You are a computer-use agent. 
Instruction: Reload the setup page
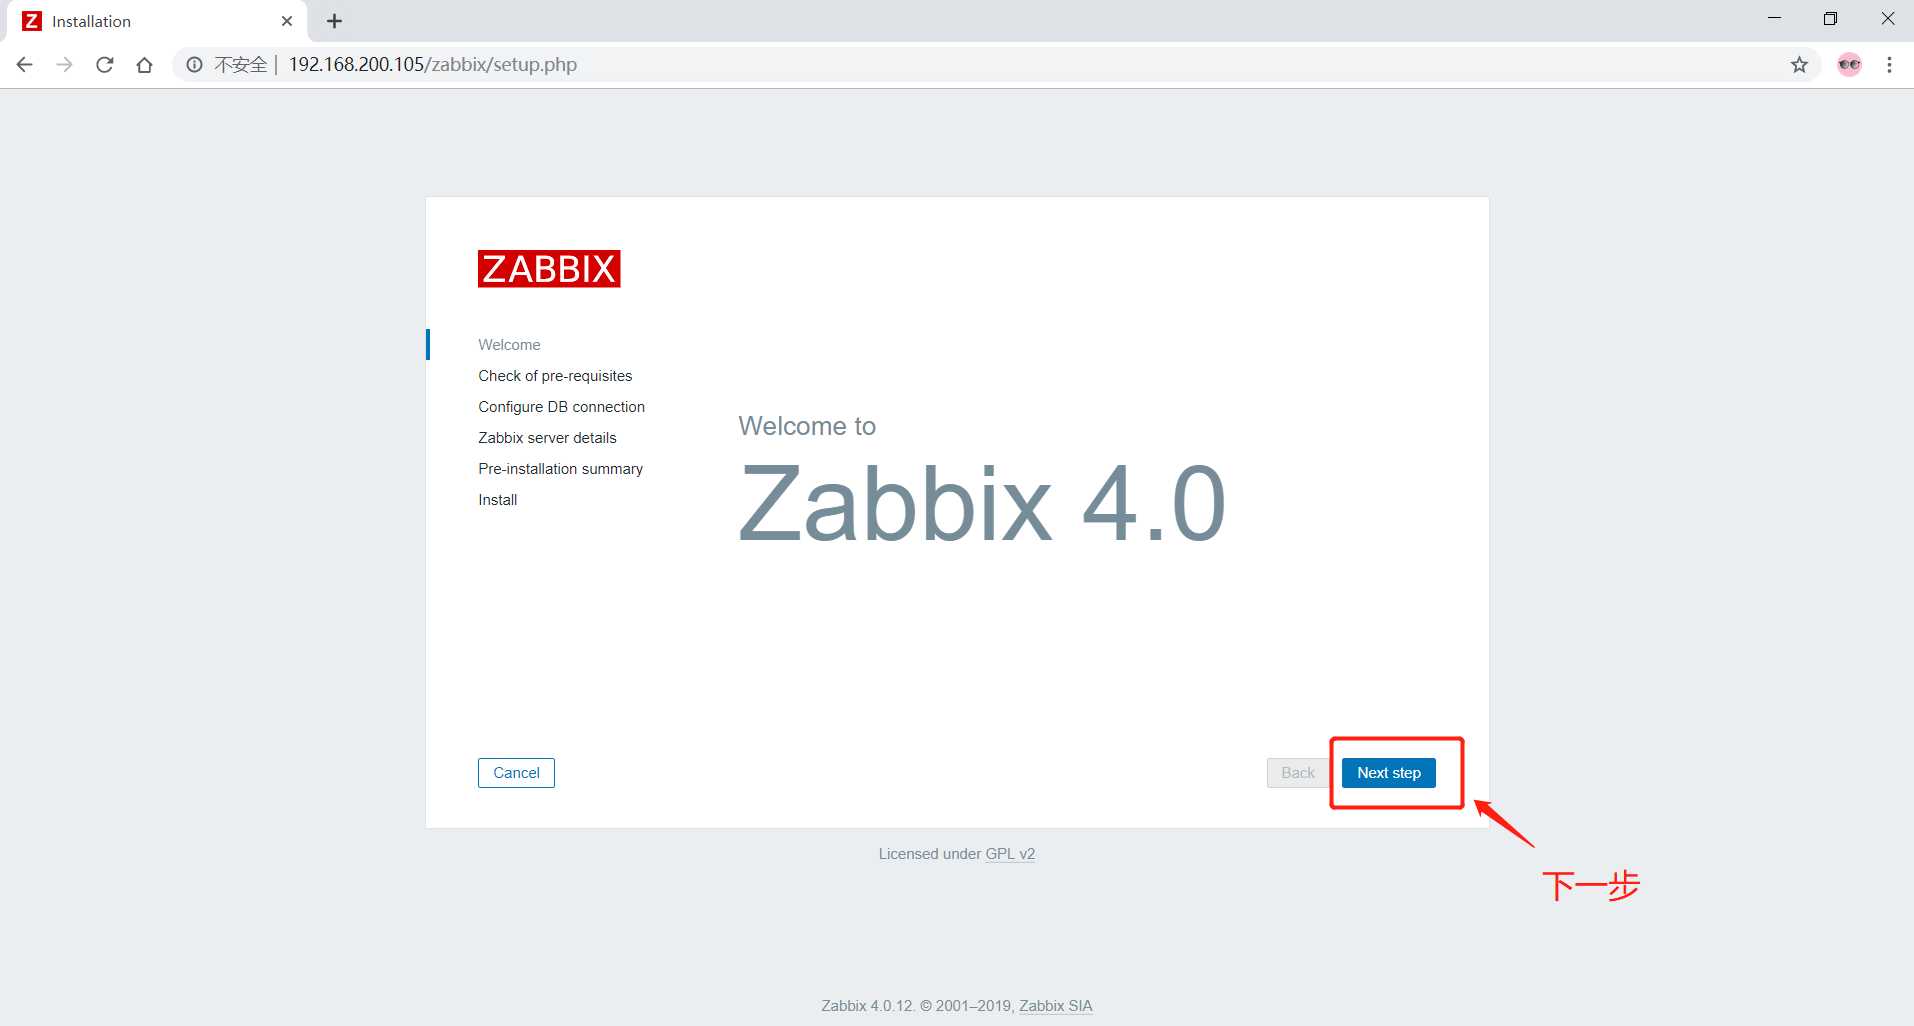(x=104, y=65)
